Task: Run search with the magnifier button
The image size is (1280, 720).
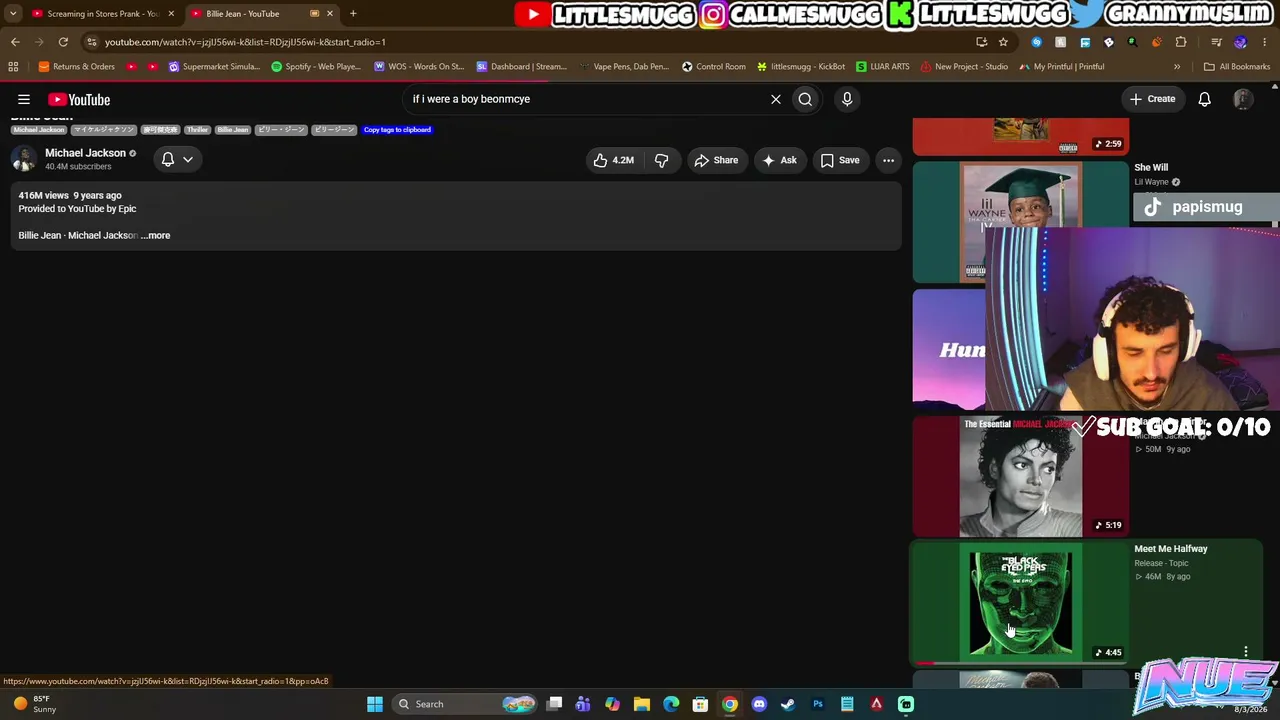Action: pos(805,99)
